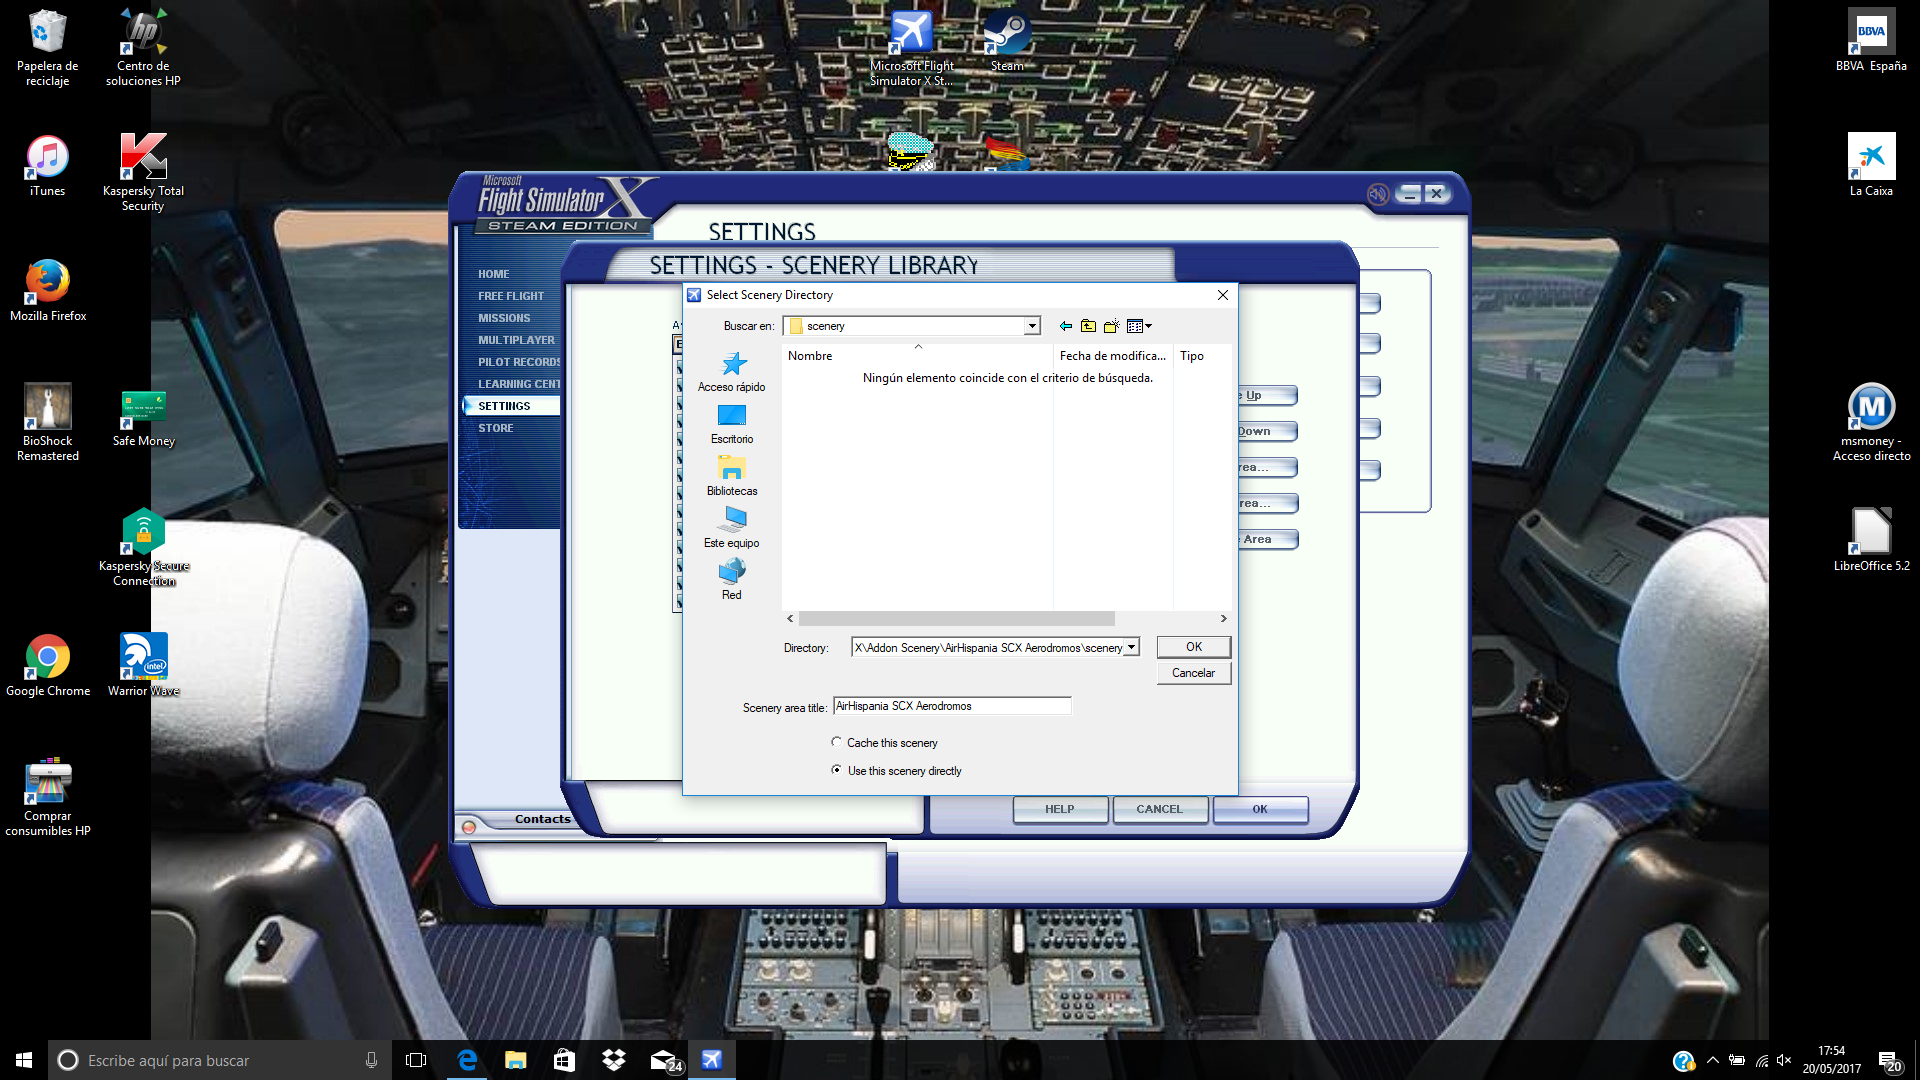Mute sound via speaker icon in FSX title bar
The height and width of the screenshot is (1080, 1920).
1377,194
